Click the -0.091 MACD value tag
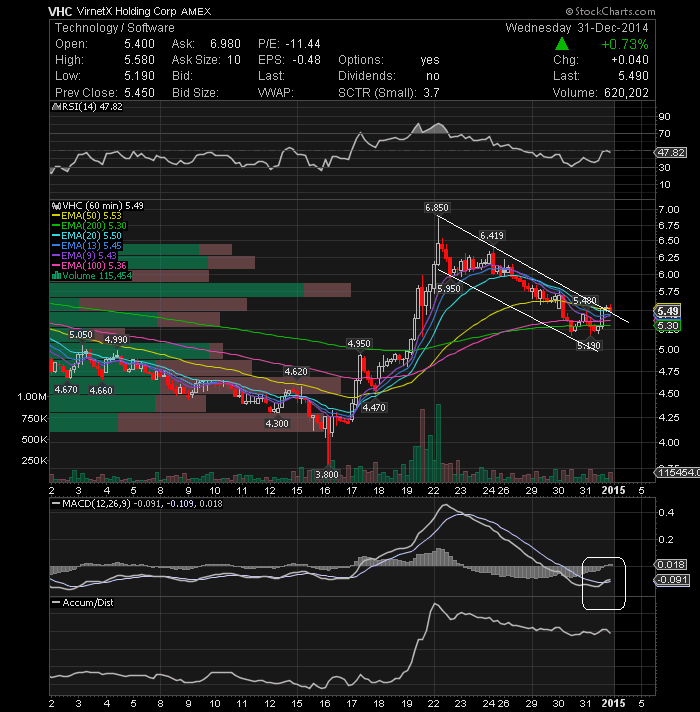 coord(672,580)
